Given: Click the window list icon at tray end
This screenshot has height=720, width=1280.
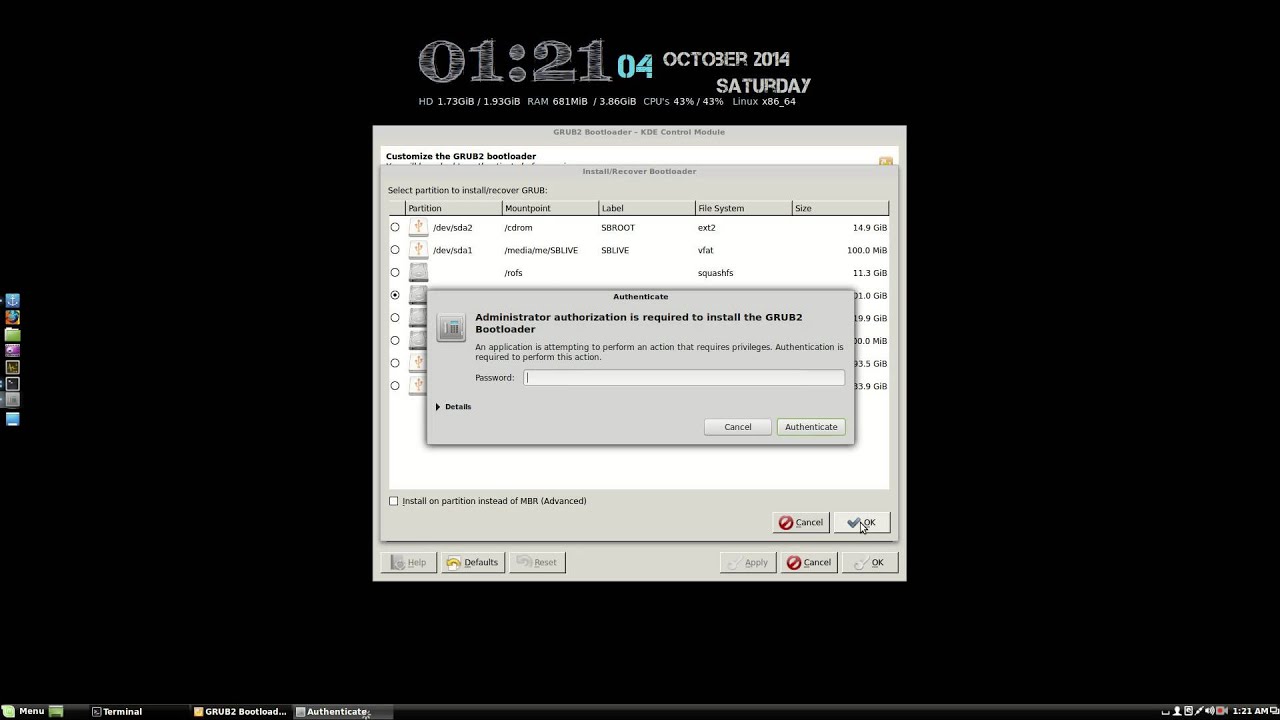Looking at the screenshot, I should coord(1274,710).
